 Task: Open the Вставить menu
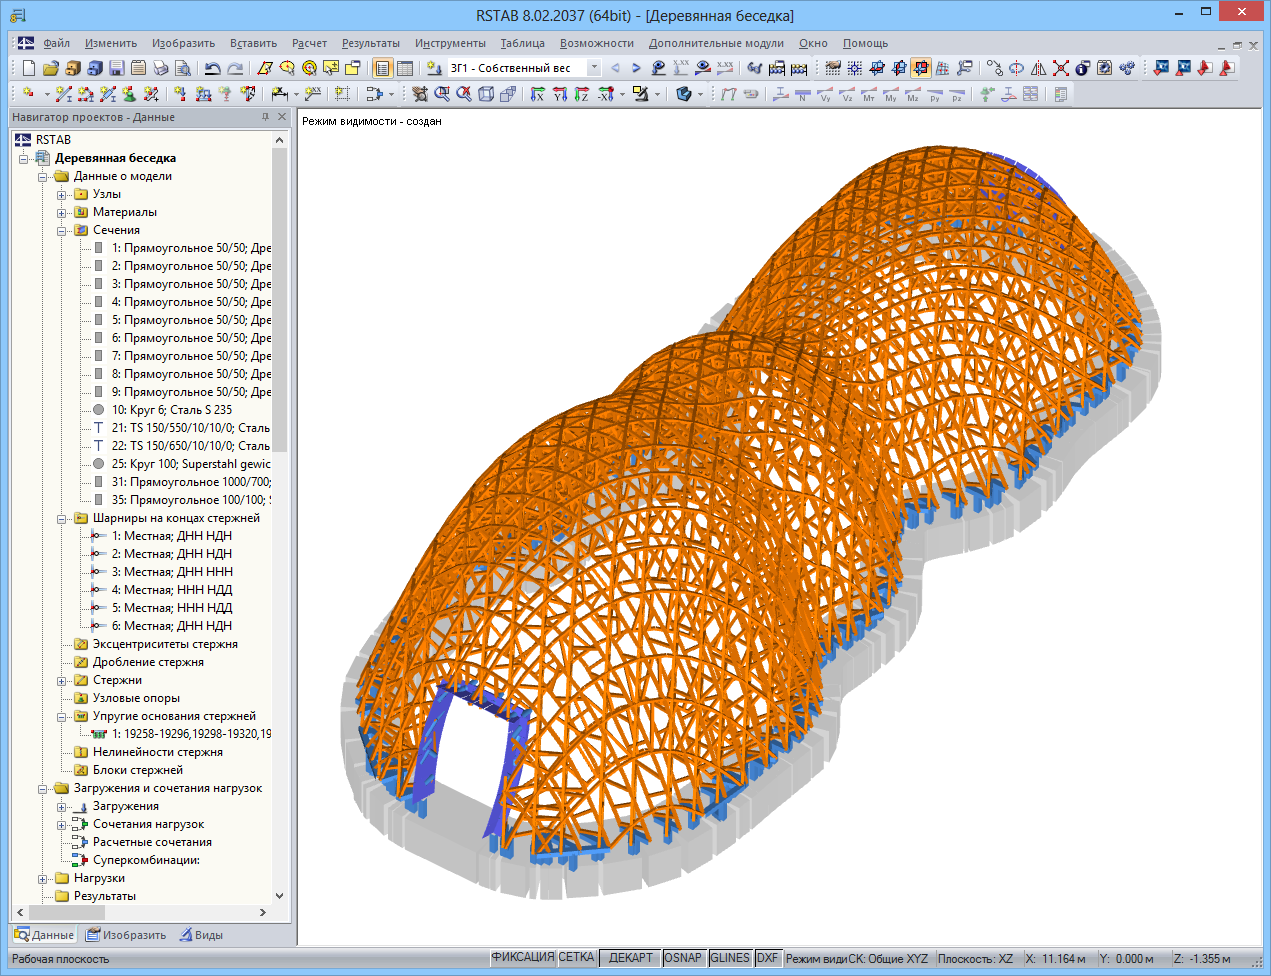[x=253, y=43]
